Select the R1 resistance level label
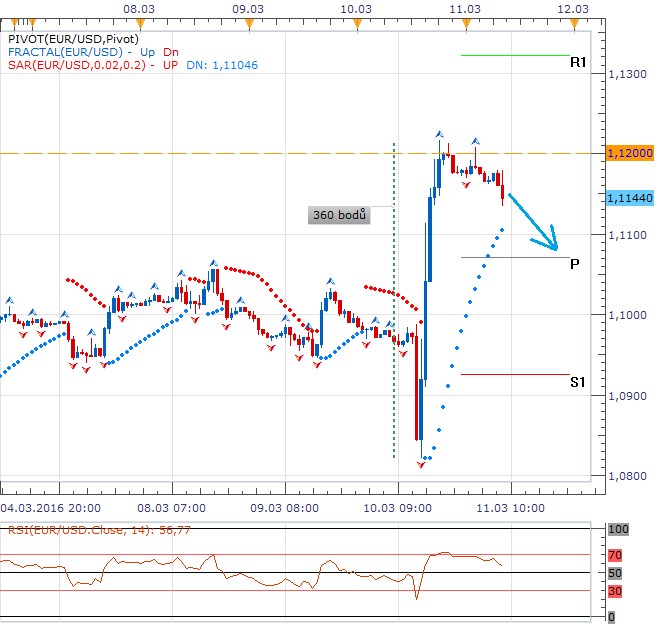Image resolution: width=663 pixels, height=624 pixels. click(x=577, y=63)
